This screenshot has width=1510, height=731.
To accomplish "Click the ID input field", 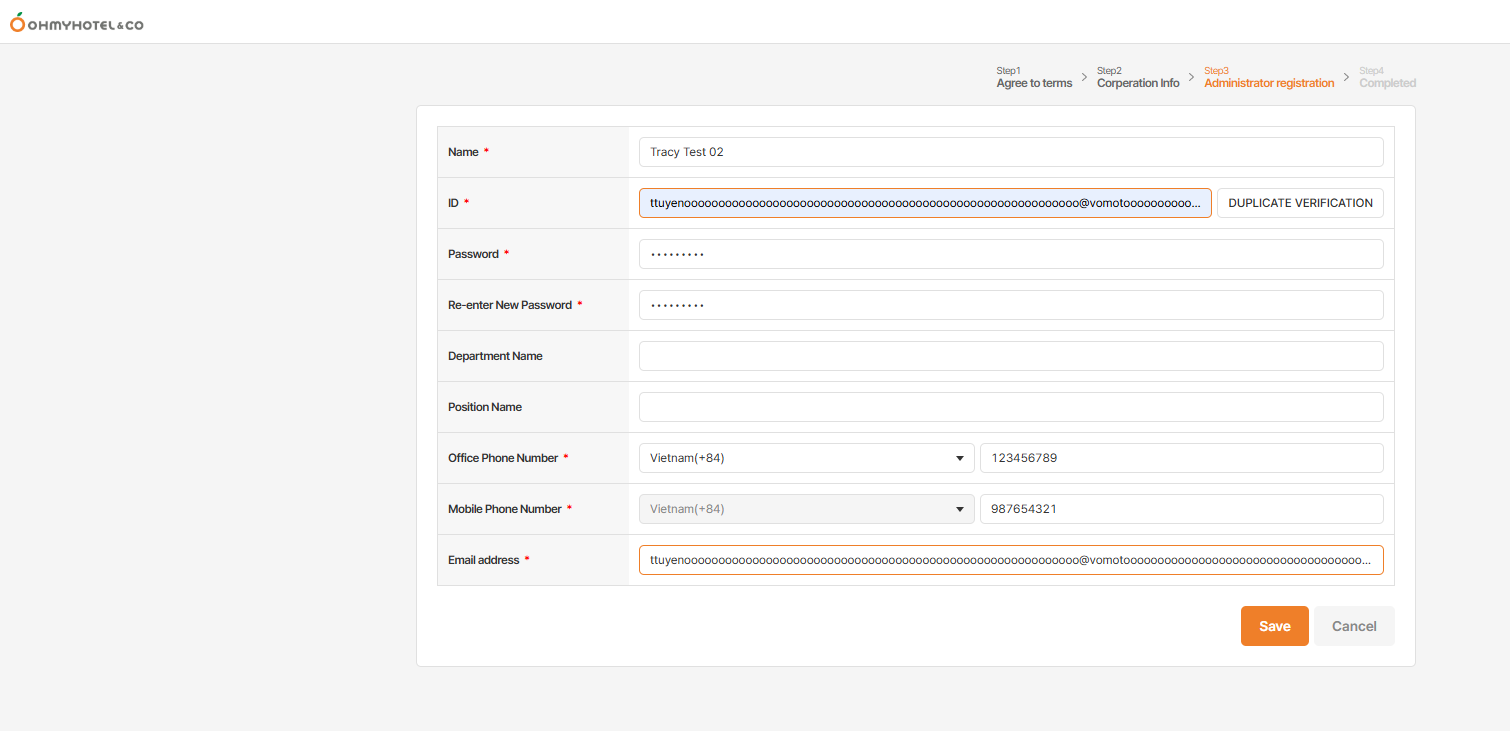I will (x=924, y=203).
